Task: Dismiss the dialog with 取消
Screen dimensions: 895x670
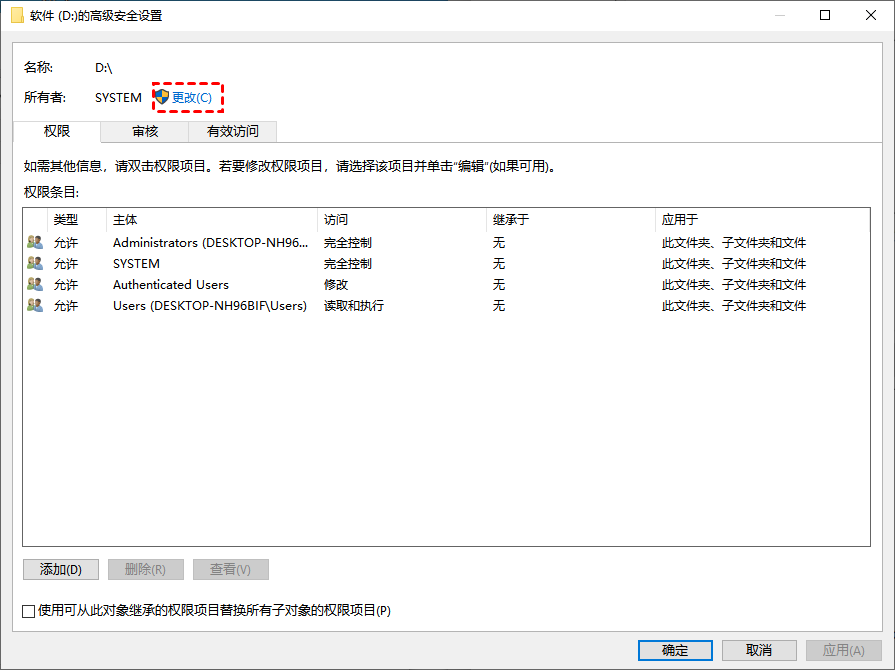Action: click(x=759, y=650)
